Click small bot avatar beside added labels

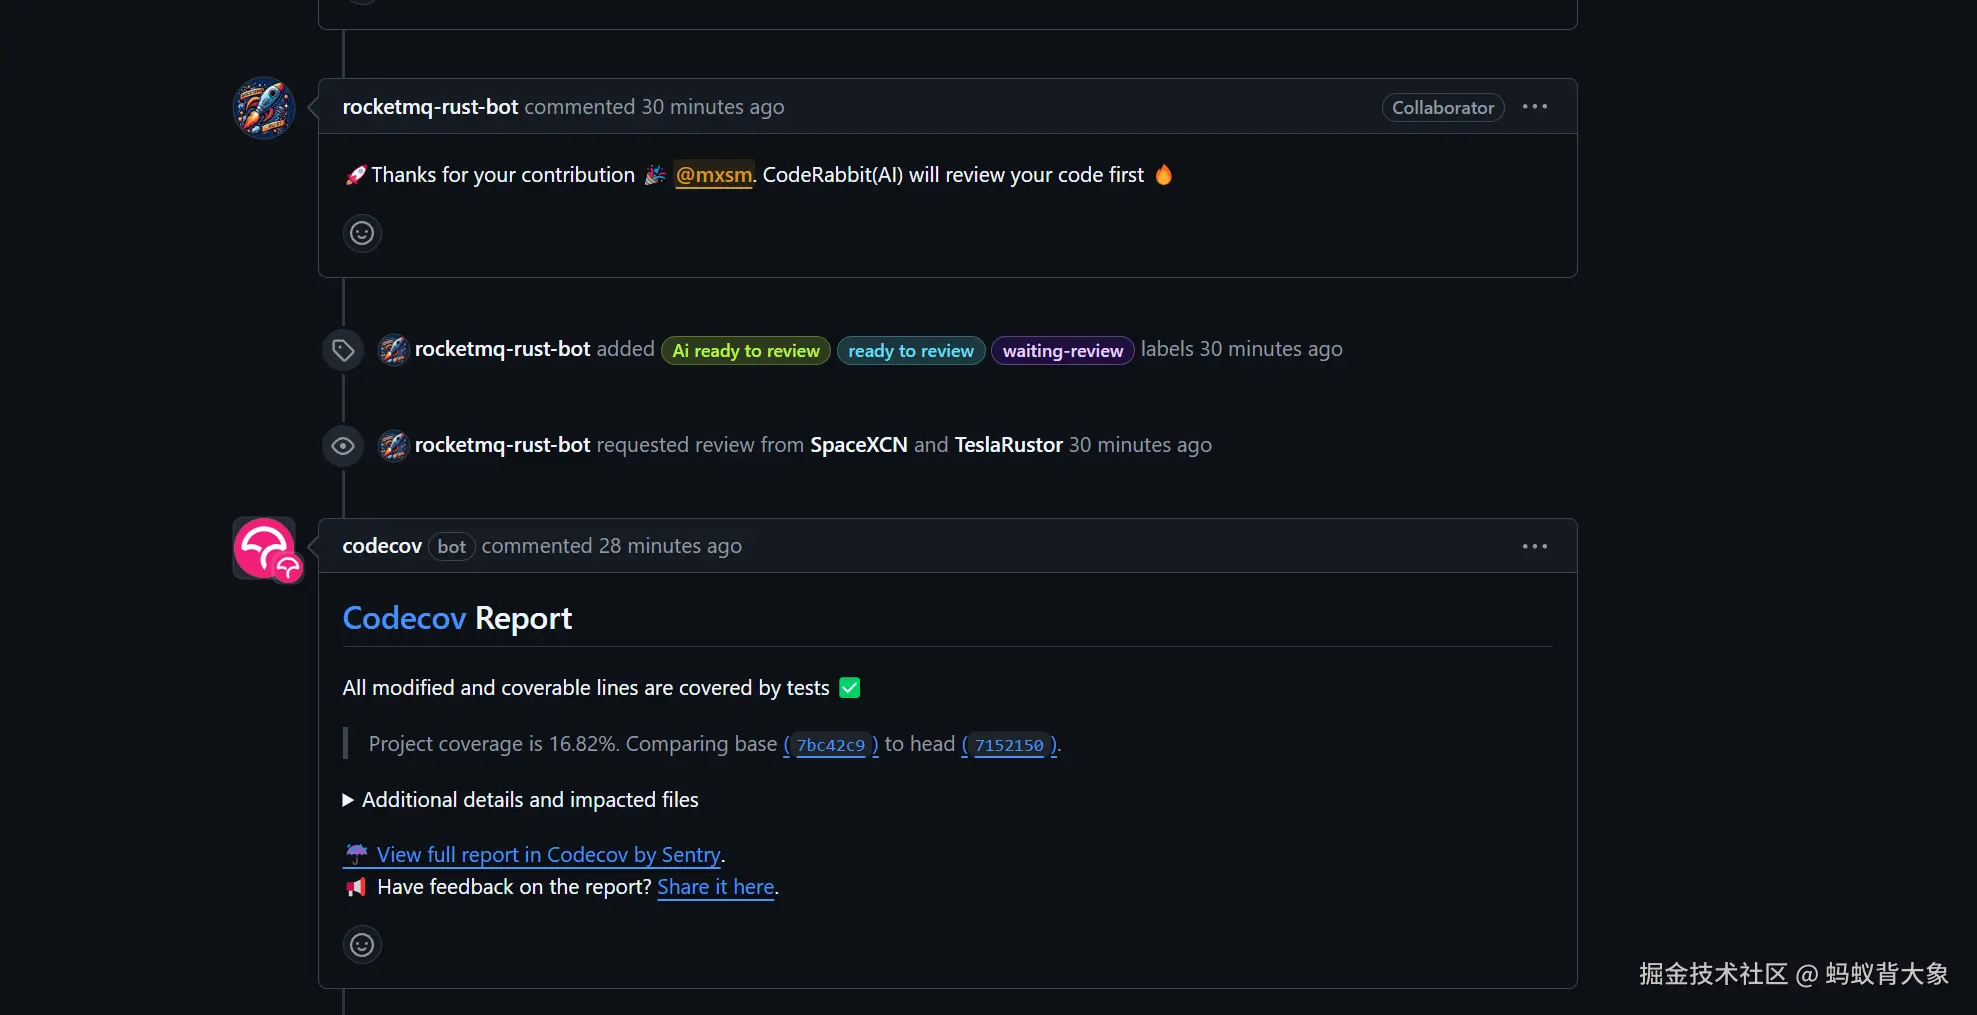(x=394, y=350)
